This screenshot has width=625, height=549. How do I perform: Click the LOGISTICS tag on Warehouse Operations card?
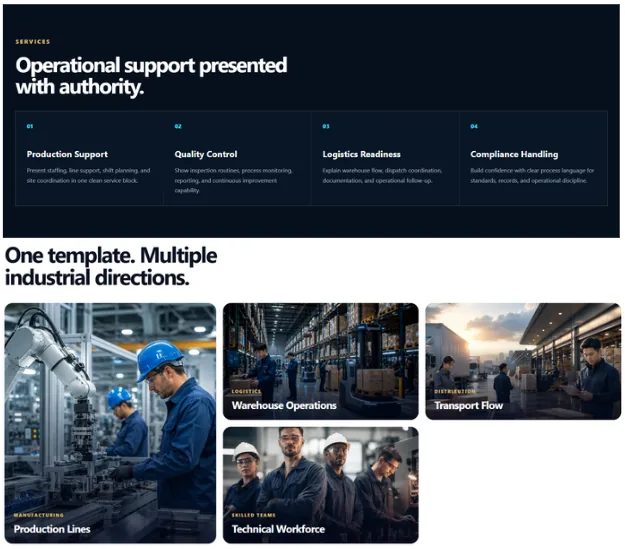pyautogui.click(x=246, y=392)
